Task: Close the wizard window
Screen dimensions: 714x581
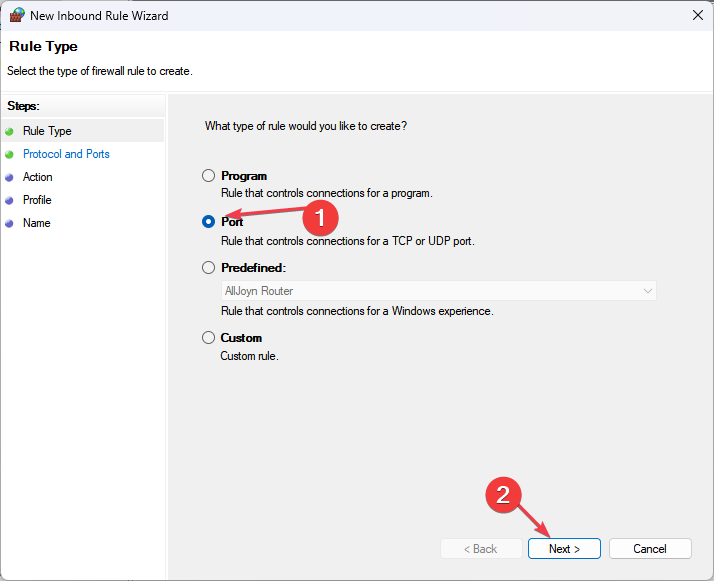Action: (x=696, y=16)
